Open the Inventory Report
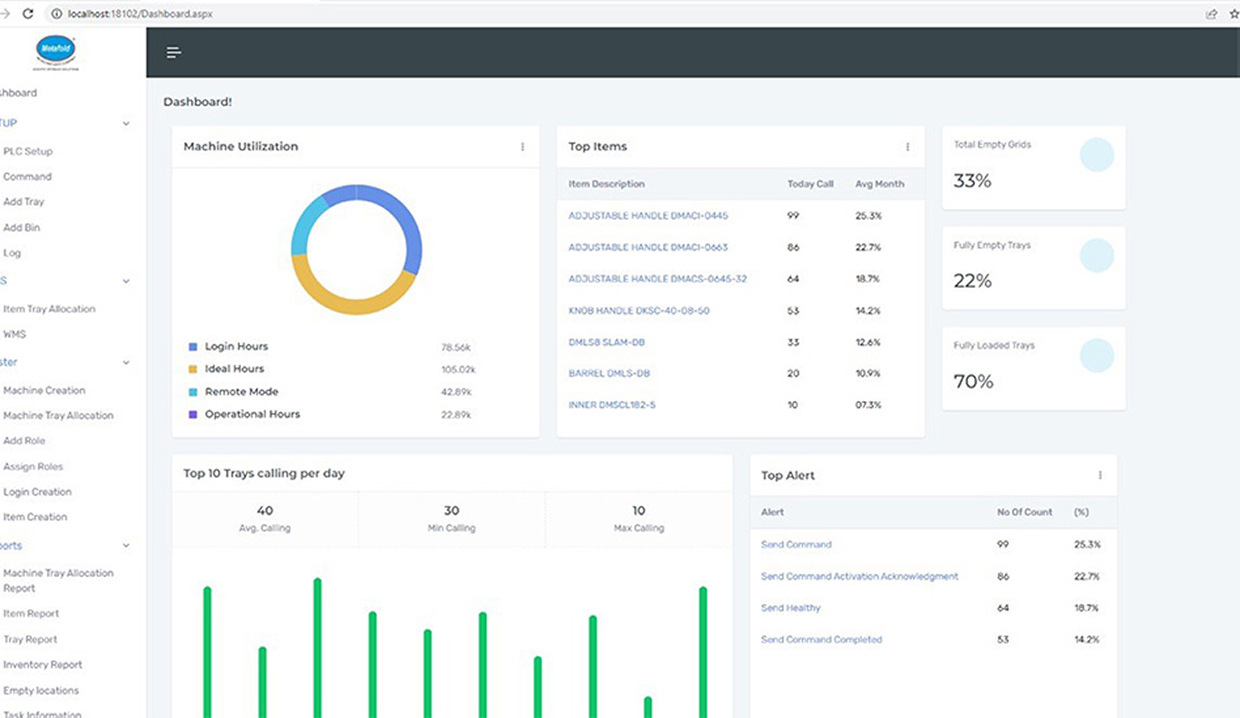 [43, 665]
